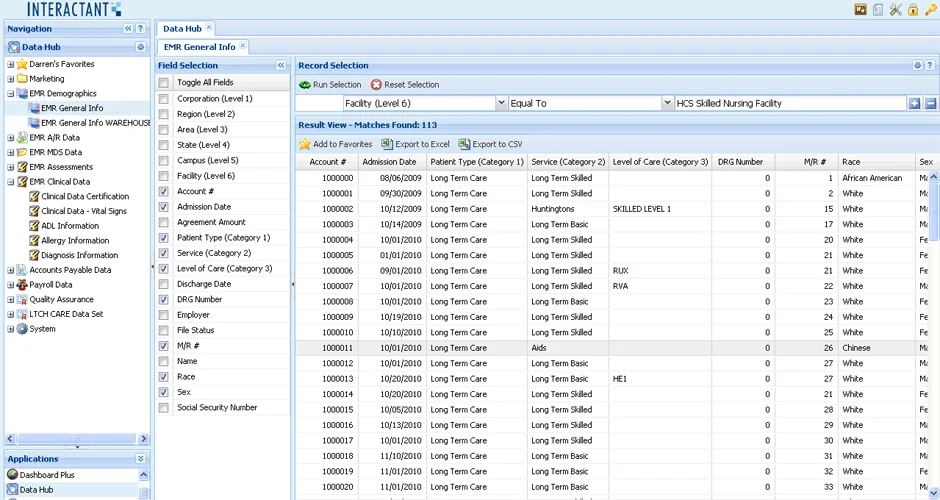Sort by Admission Date column header
Screen dimensions: 940x500
pos(391,162)
